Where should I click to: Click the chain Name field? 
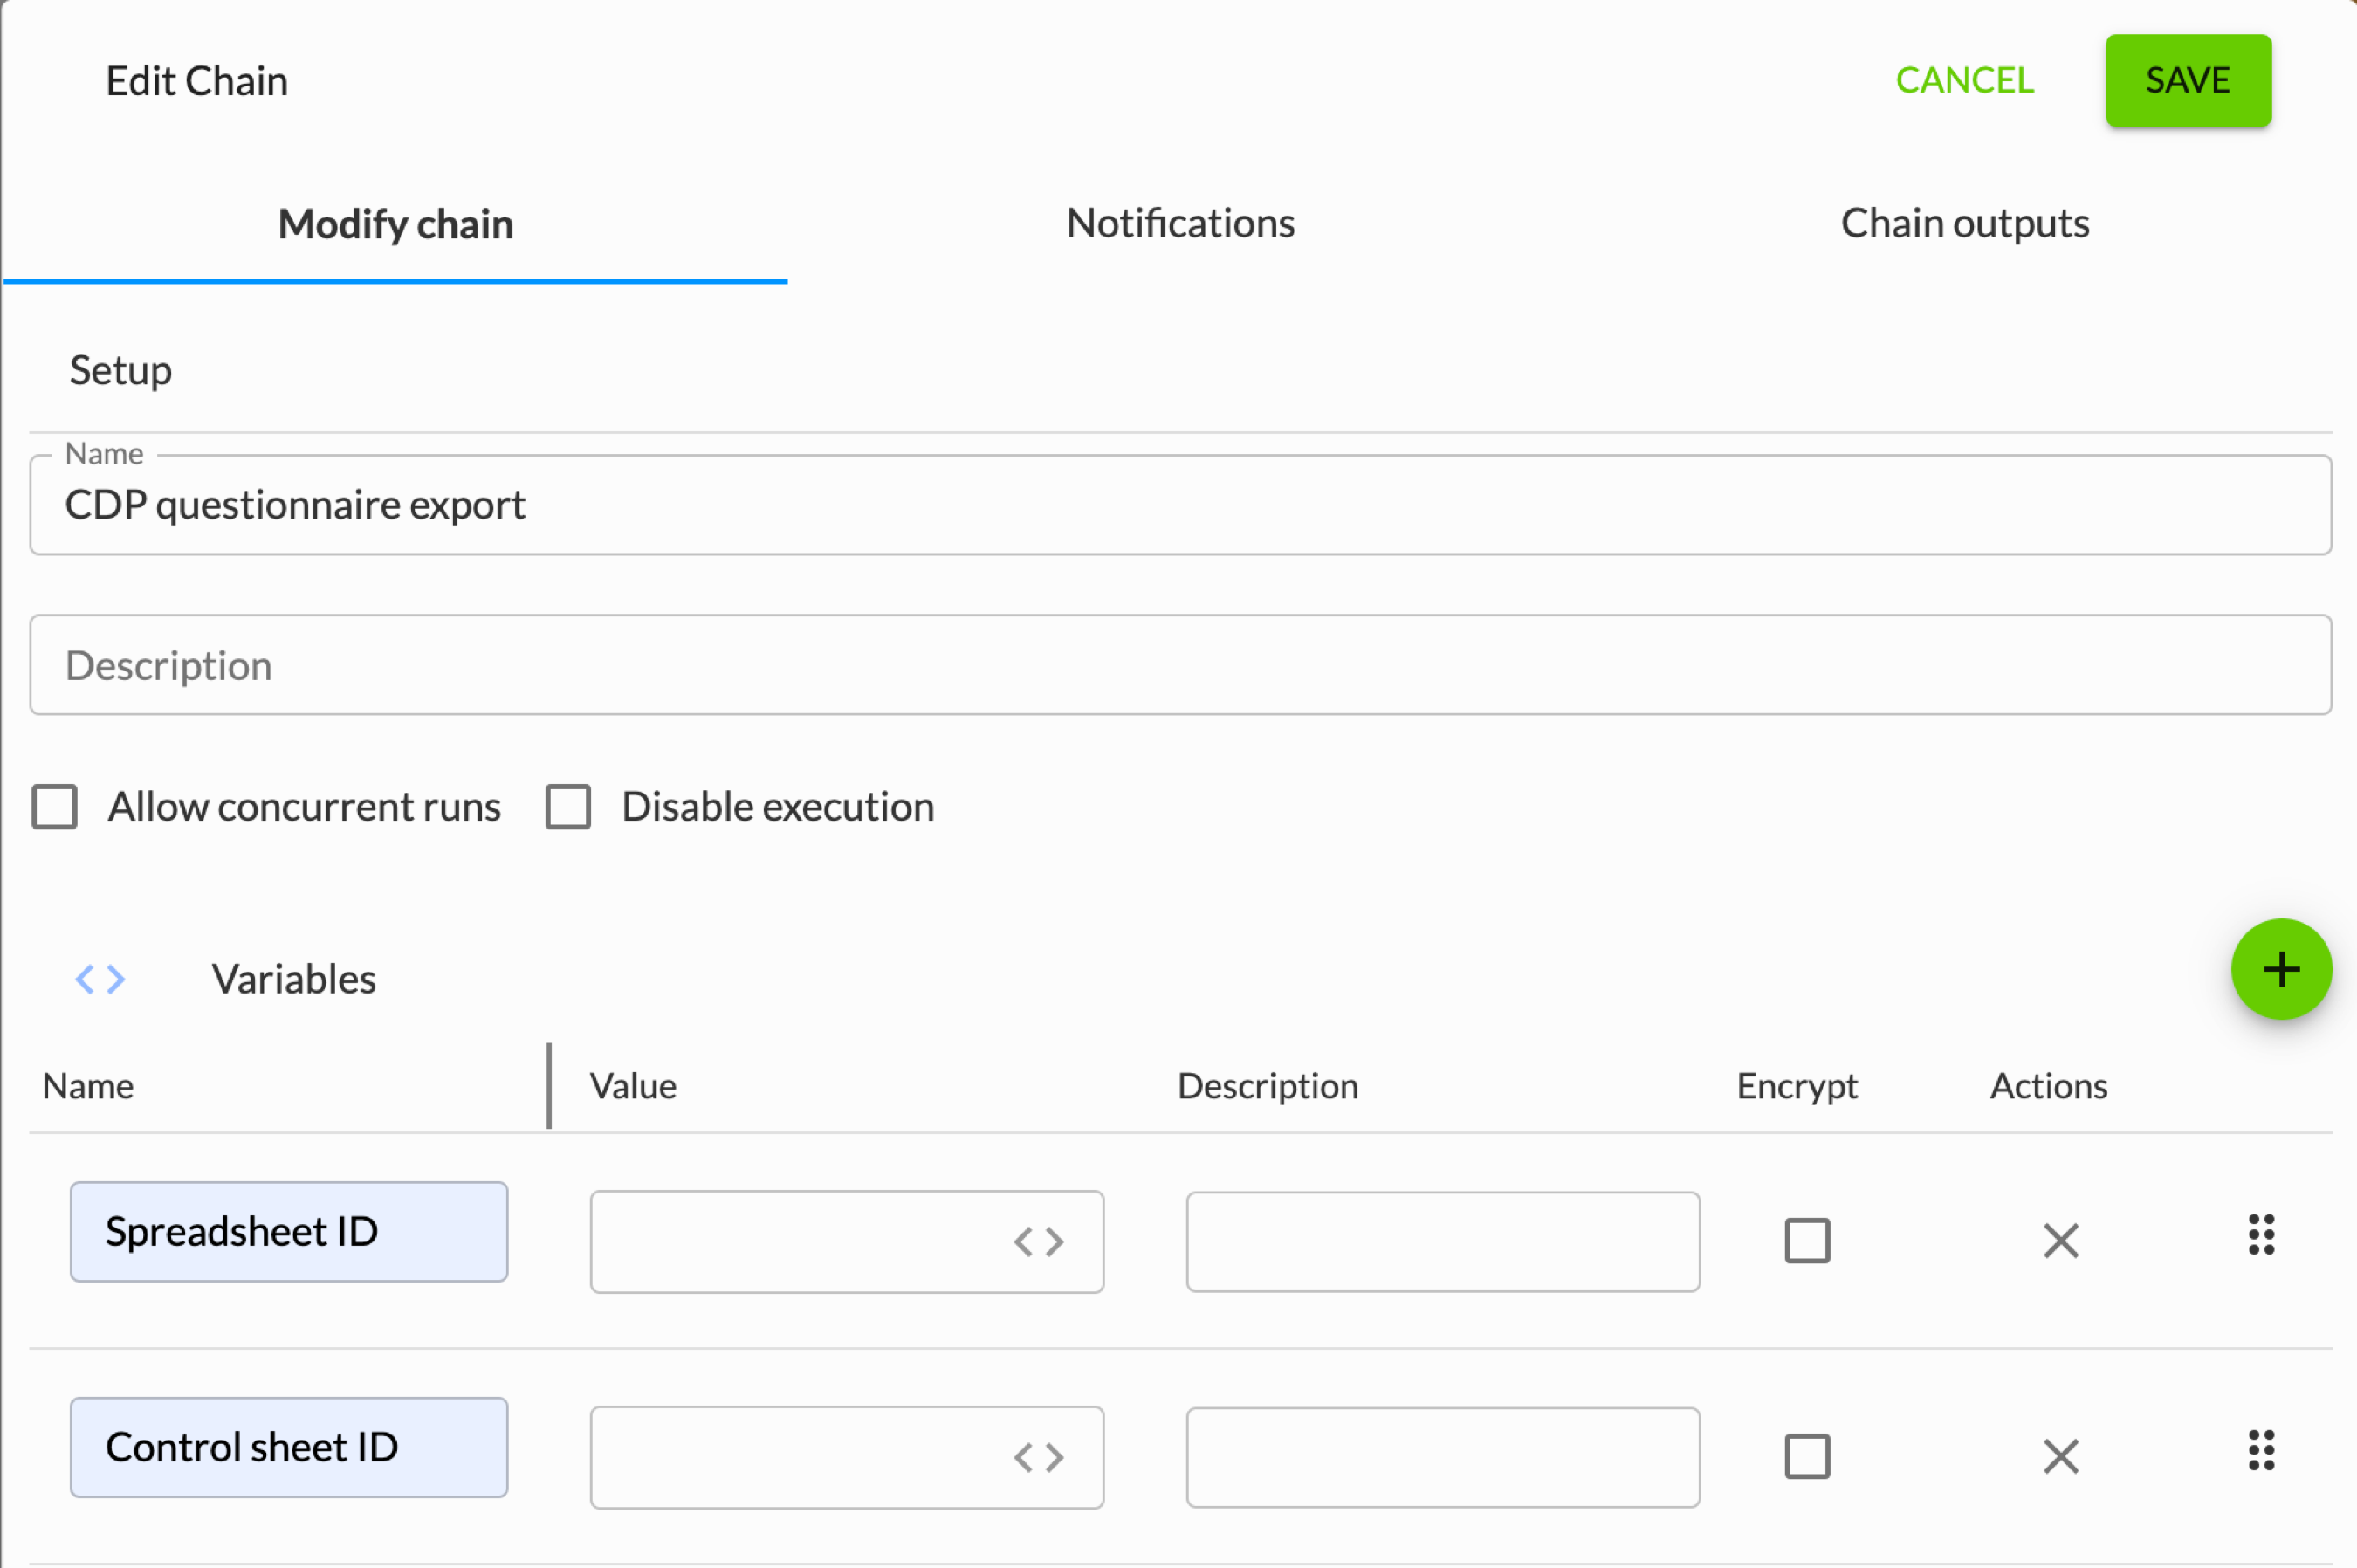point(1180,505)
